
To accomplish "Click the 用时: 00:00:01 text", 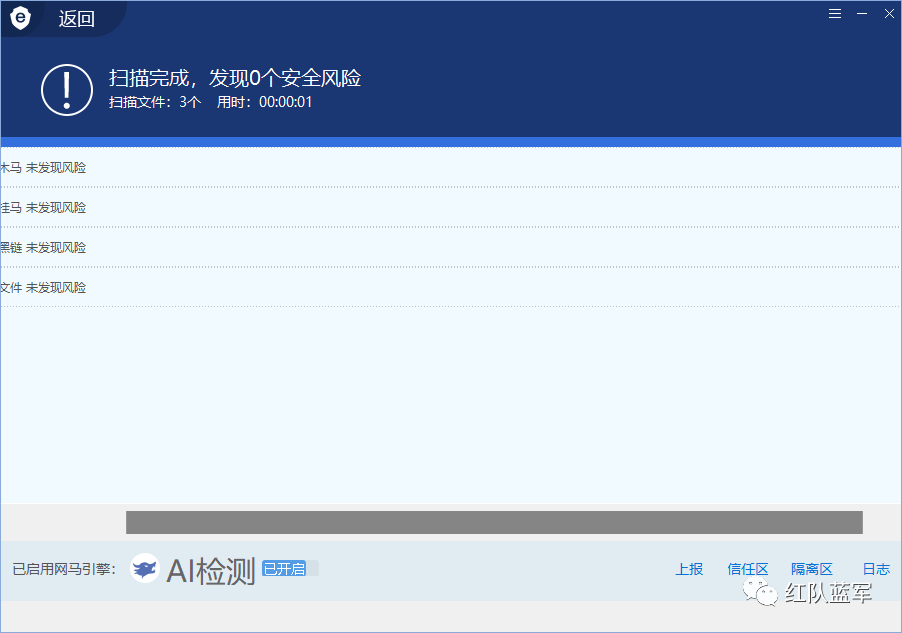I will tap(265, 102).
